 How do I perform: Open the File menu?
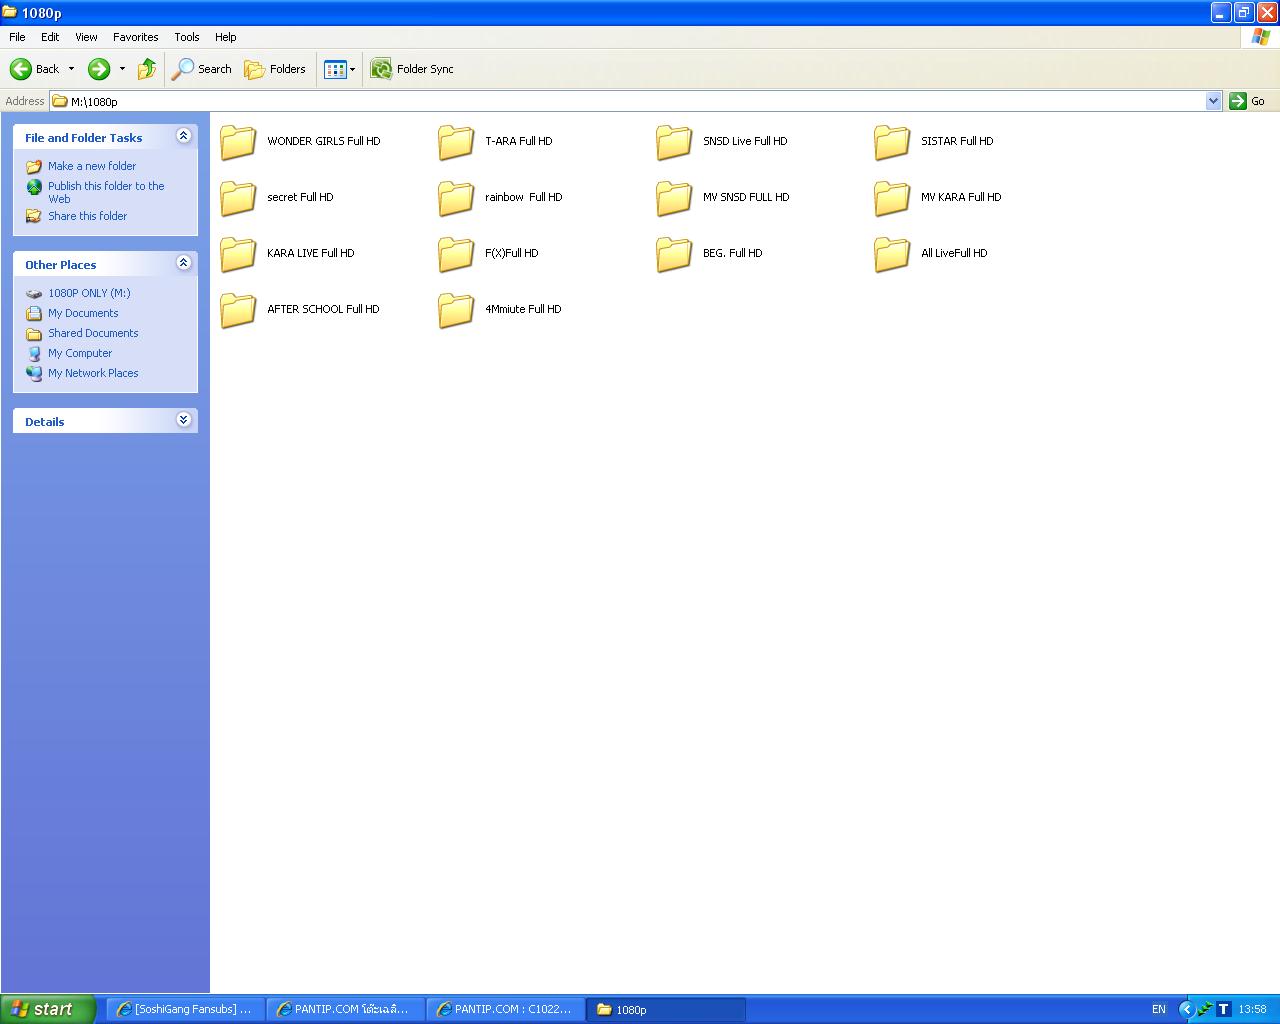pyautogui.click(x=17, y=37)
